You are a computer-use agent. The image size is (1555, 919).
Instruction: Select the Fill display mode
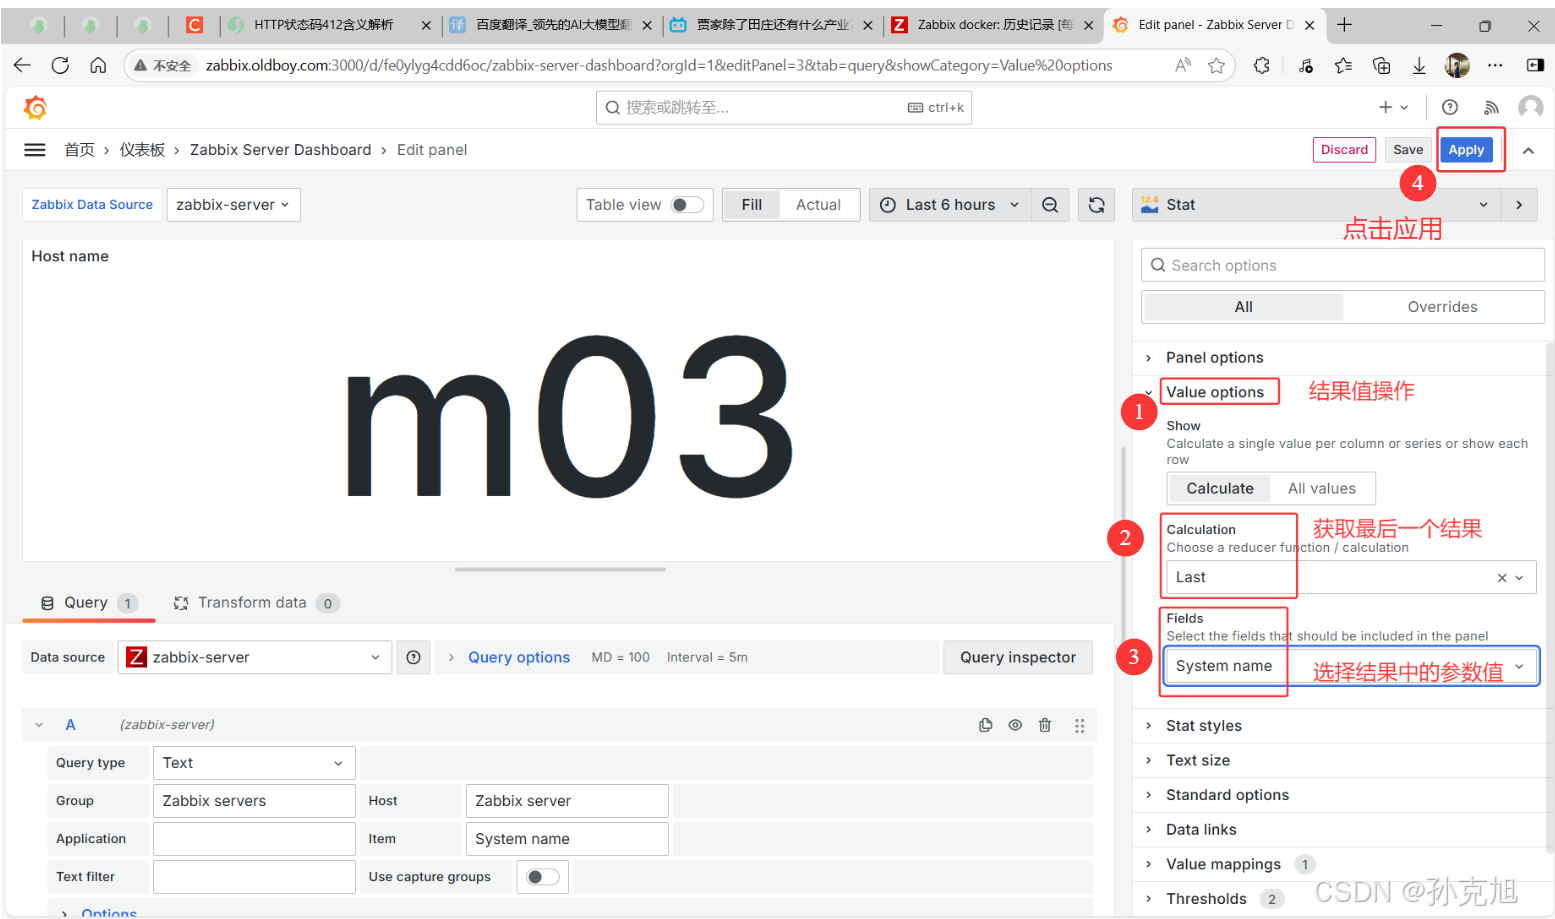click(752, 205)
